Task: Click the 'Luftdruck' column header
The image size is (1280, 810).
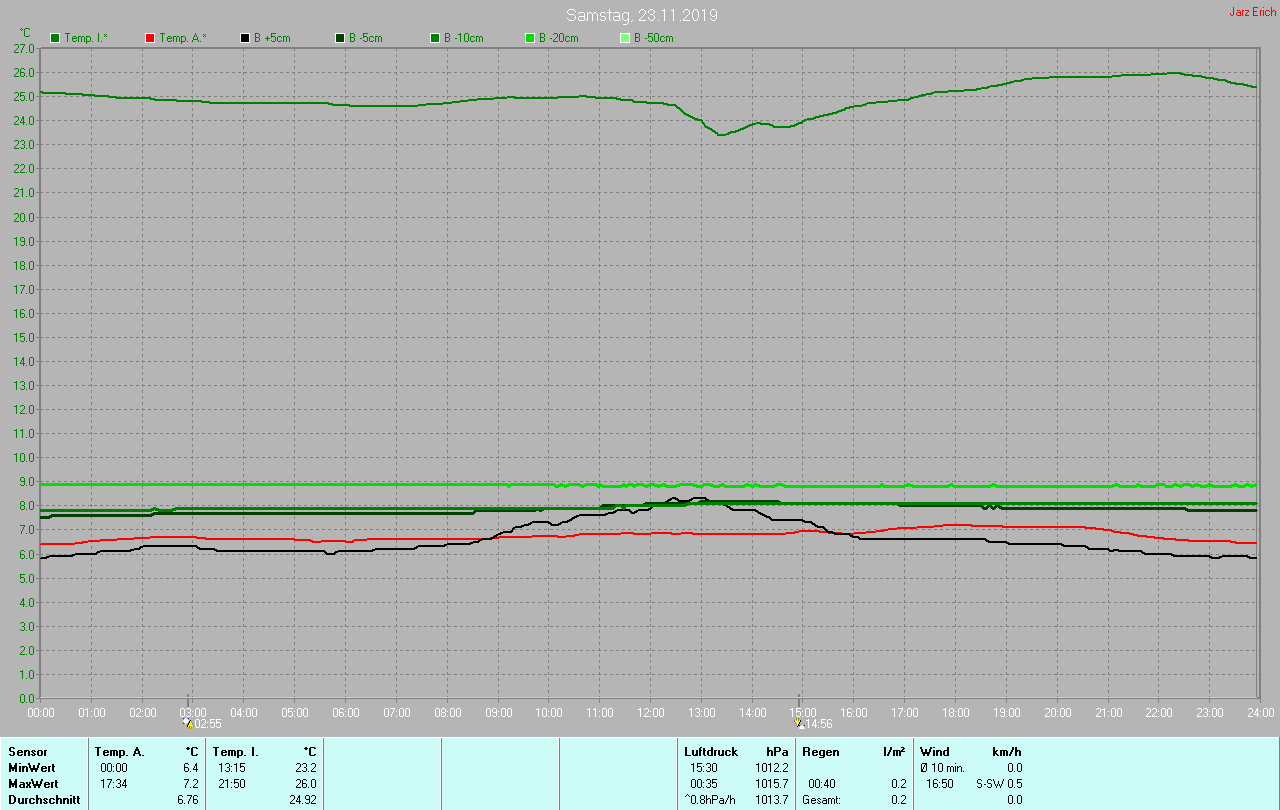Action: click(x=711, y=752)
